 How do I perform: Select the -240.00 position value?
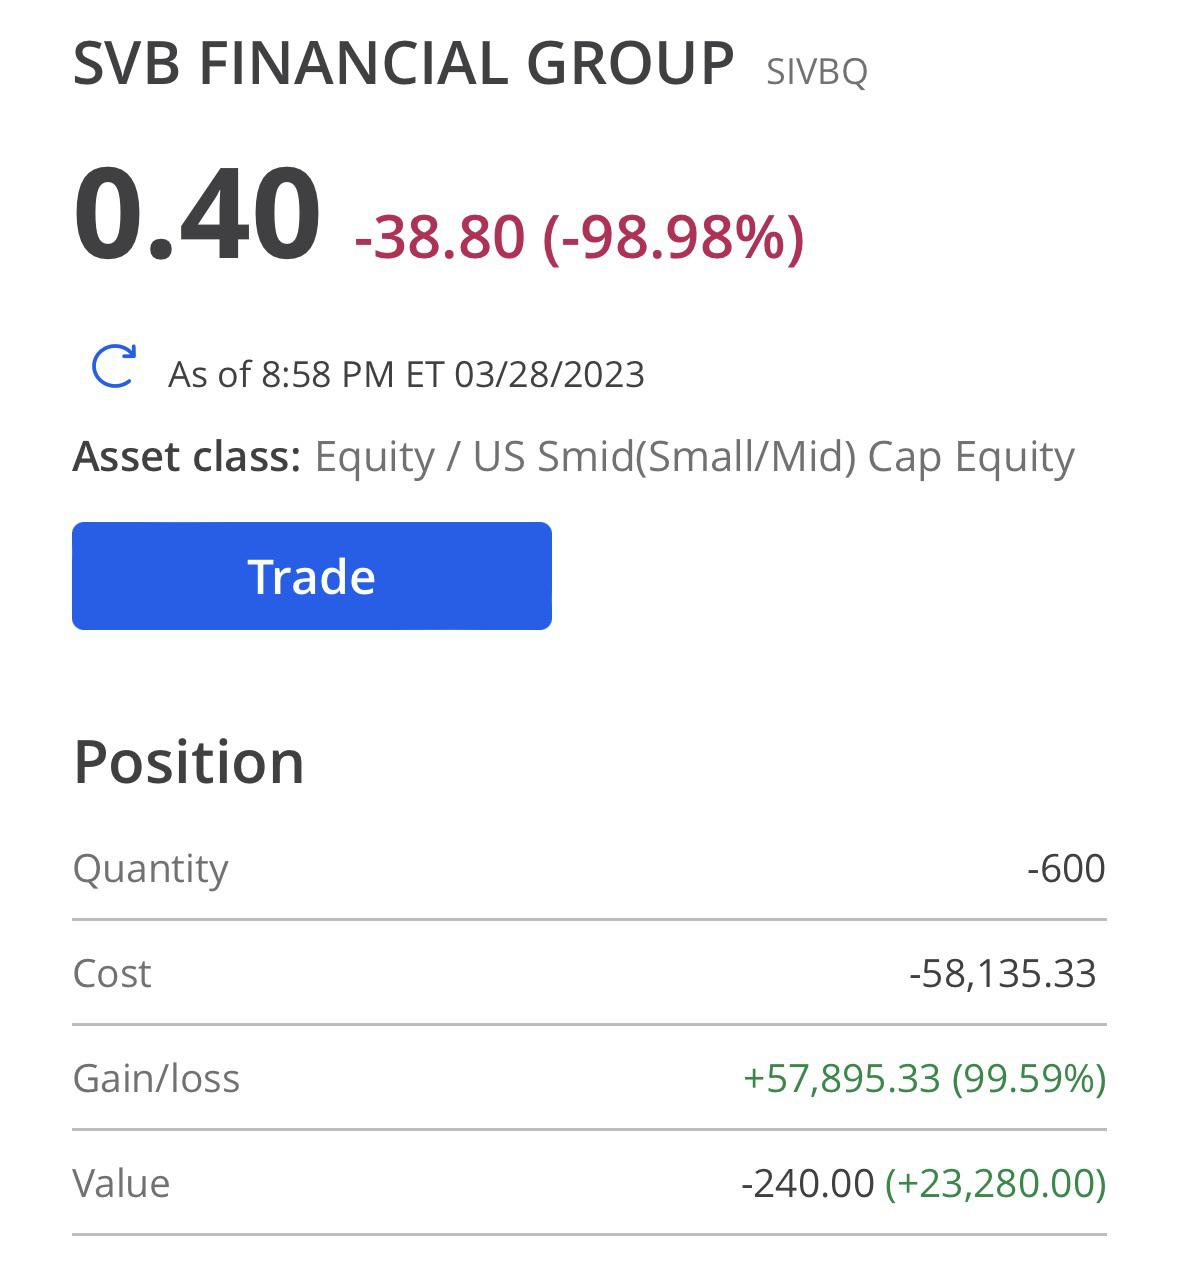(x=807, y=1183)
